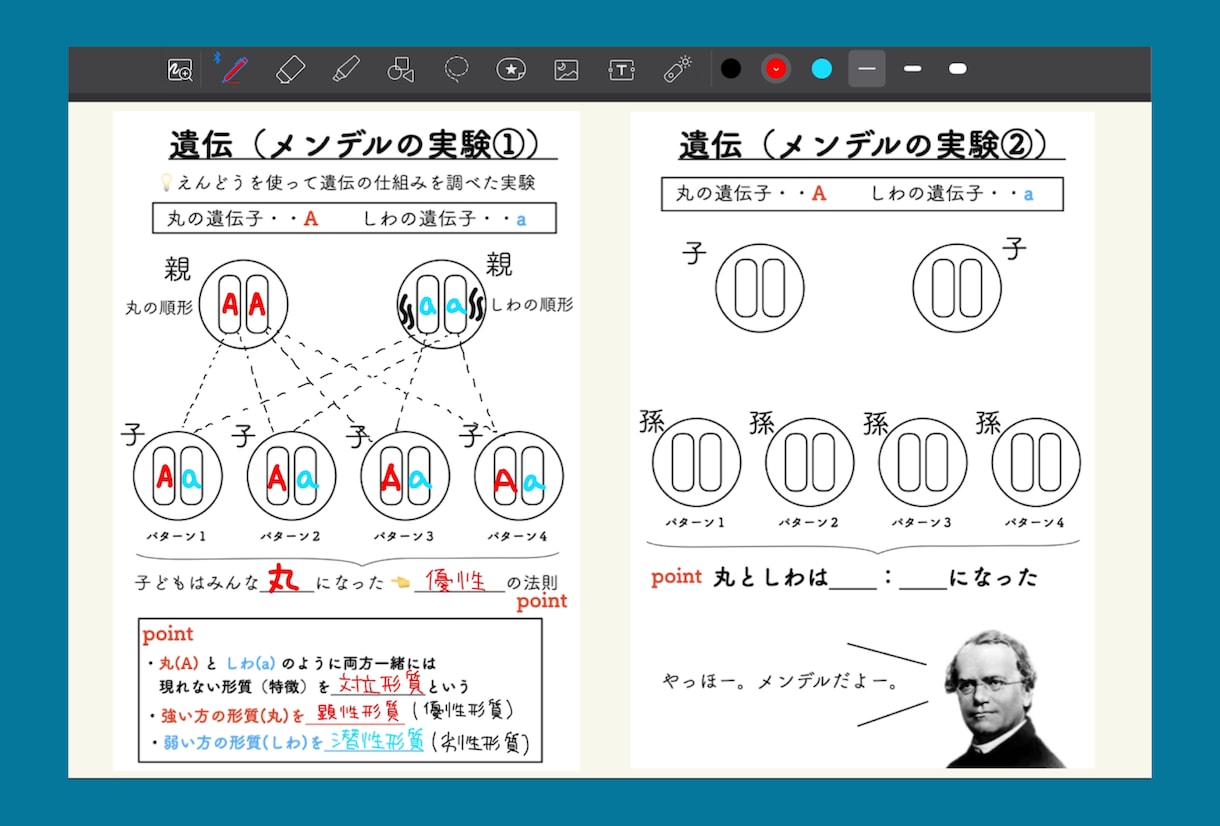Select the zoom window writing tool
The width and height of the screenshot is (1220, 826).
coord(180,70)
